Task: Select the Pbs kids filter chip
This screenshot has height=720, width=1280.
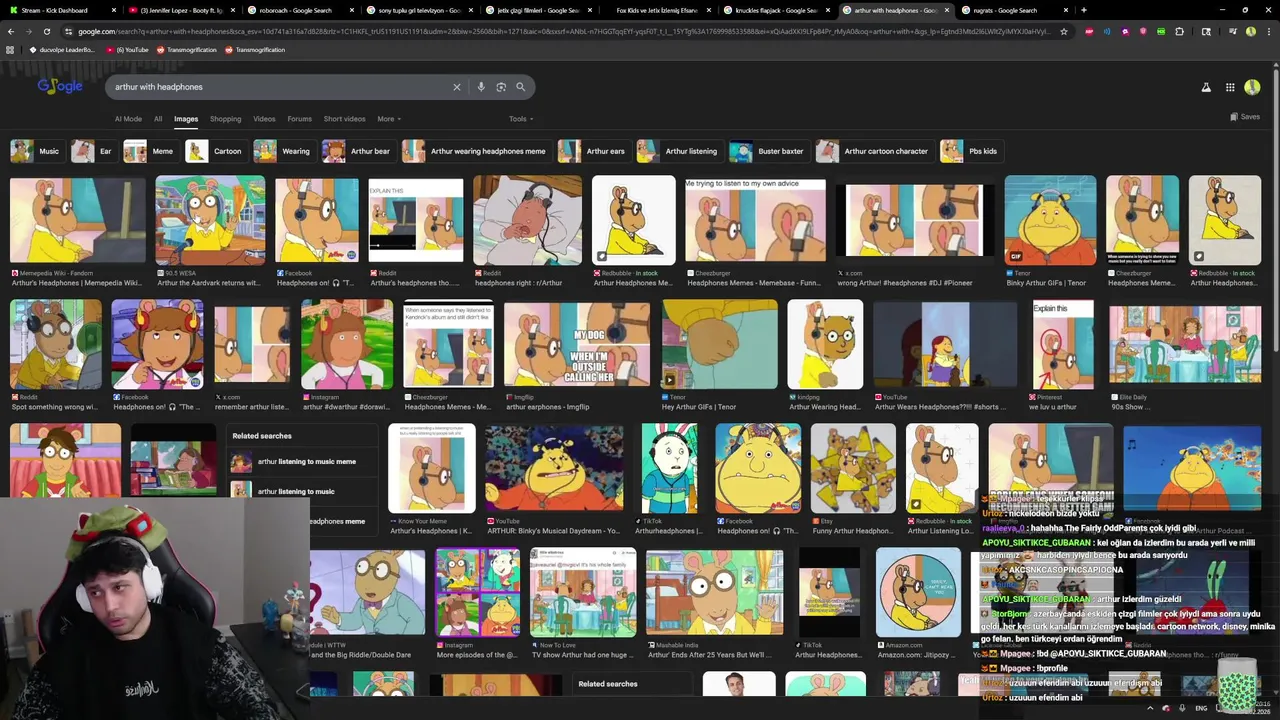Action: 970,151
